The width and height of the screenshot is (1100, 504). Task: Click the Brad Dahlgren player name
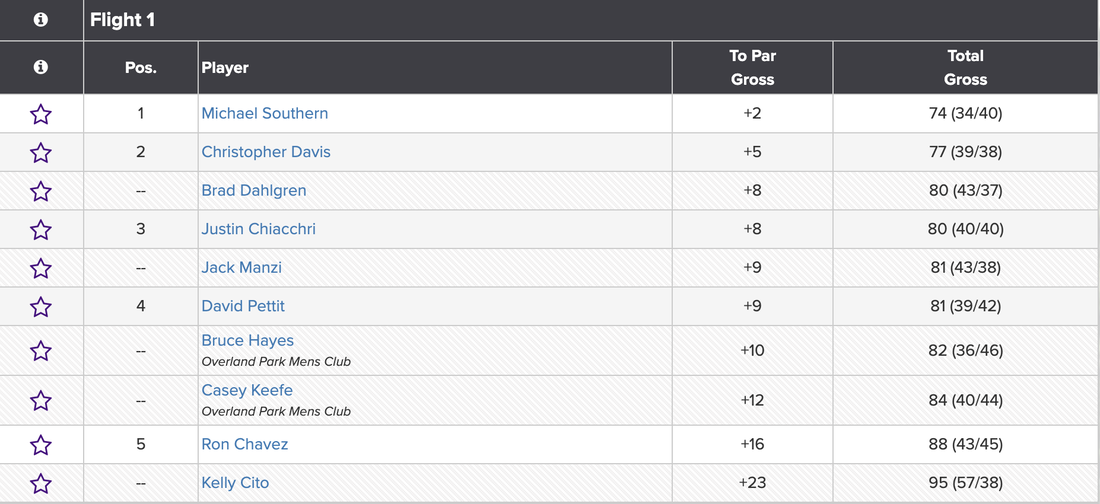tap(254, 191)
